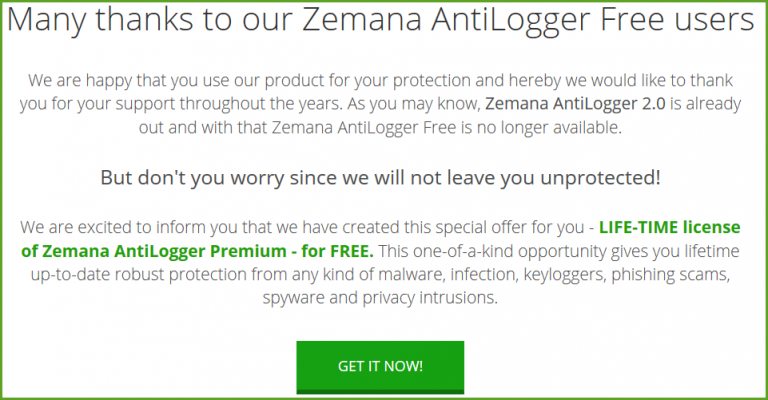Select the green 'AntiLogger Premium - for FREE' text
Image resolution: width=768 pixels, height=400 pixels.
(244, 251)
